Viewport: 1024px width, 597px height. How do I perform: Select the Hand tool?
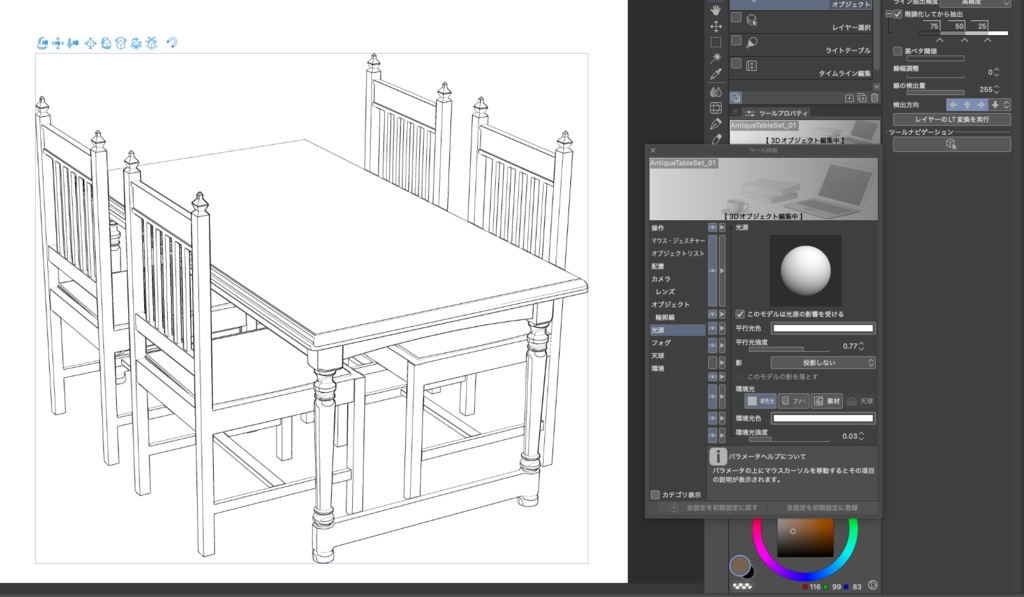click(x=716, y=10)
